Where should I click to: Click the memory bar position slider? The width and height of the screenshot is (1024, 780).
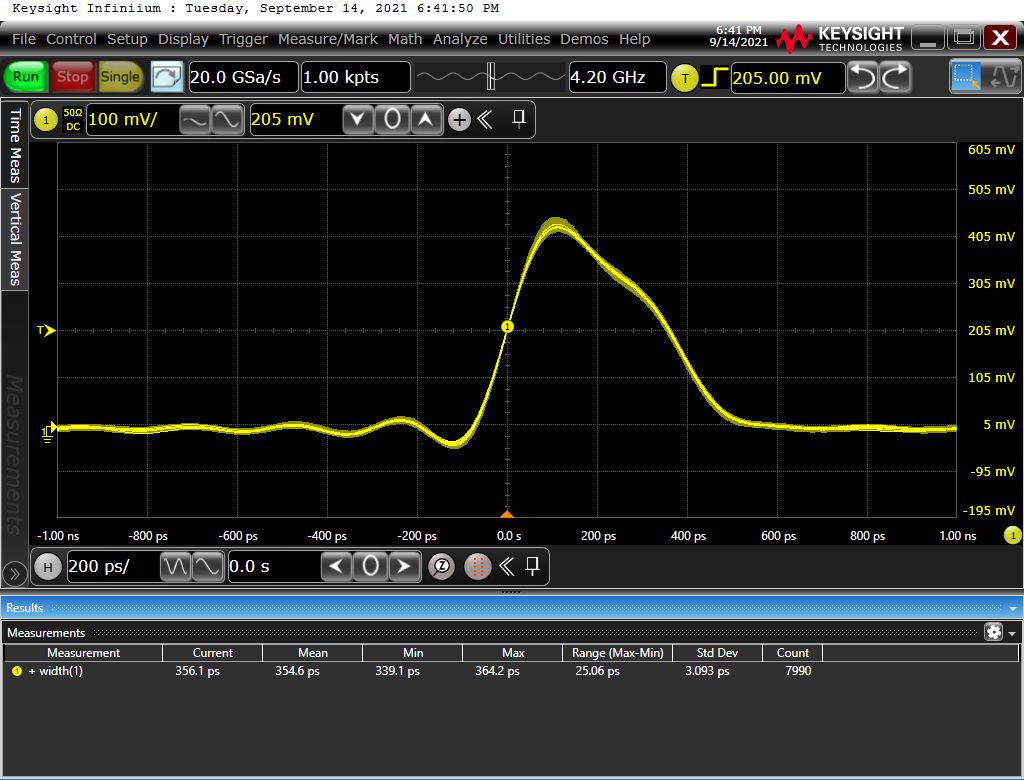tap(491, 77)
